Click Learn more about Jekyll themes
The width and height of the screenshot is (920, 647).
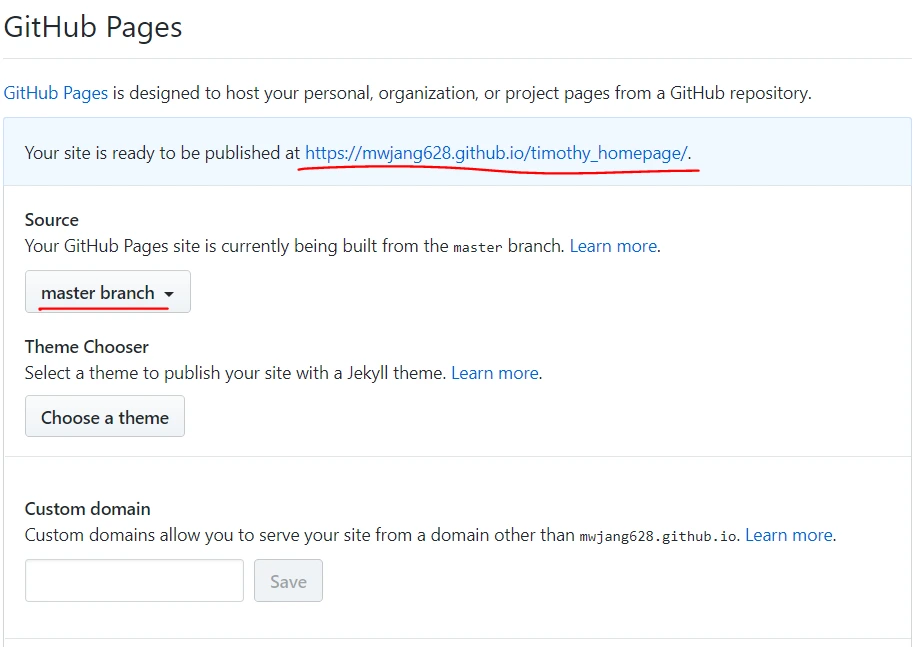(x=495, y=373)
